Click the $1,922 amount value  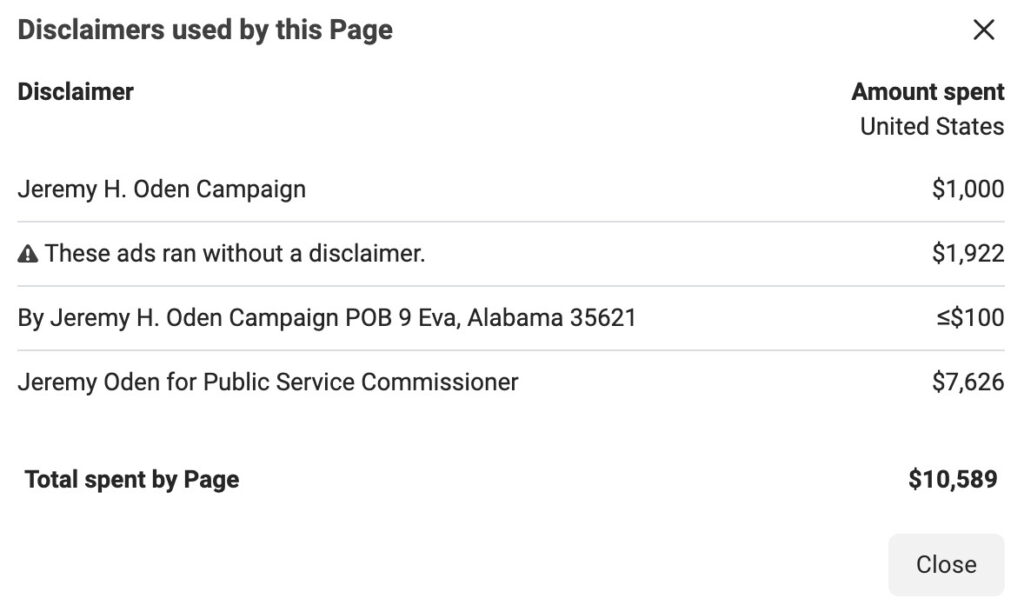[968, 253]
